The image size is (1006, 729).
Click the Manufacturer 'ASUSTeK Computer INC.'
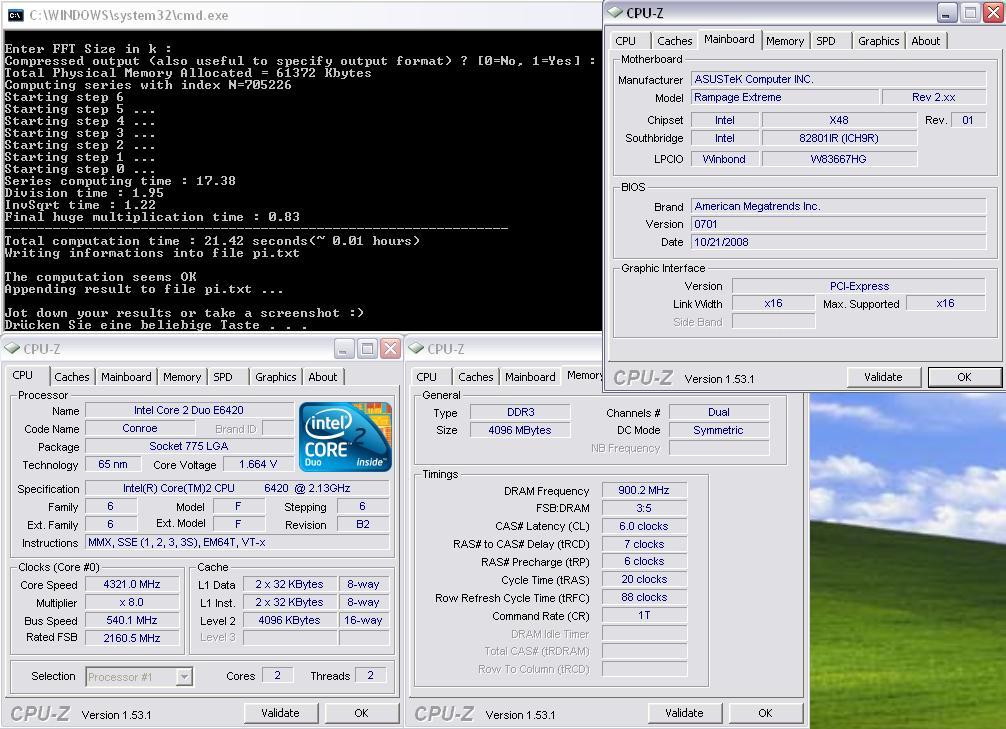[x=839, y=79]
